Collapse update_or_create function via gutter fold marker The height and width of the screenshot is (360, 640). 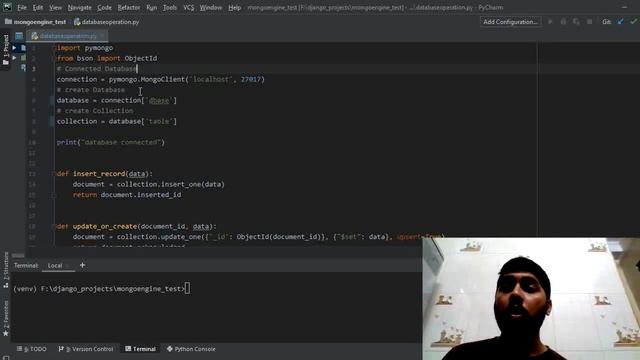tap(54, 226)
